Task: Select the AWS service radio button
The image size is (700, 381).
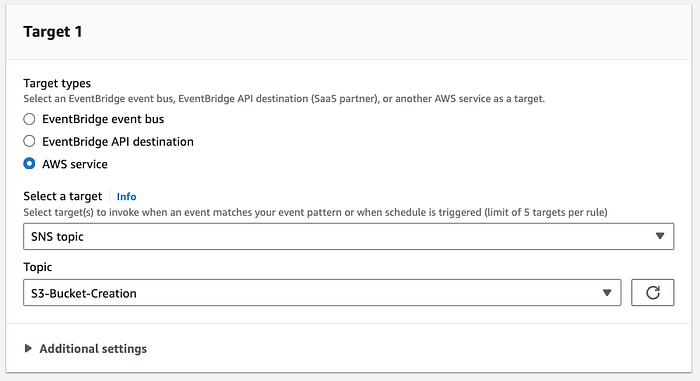Action: click(x=29, y=163)
